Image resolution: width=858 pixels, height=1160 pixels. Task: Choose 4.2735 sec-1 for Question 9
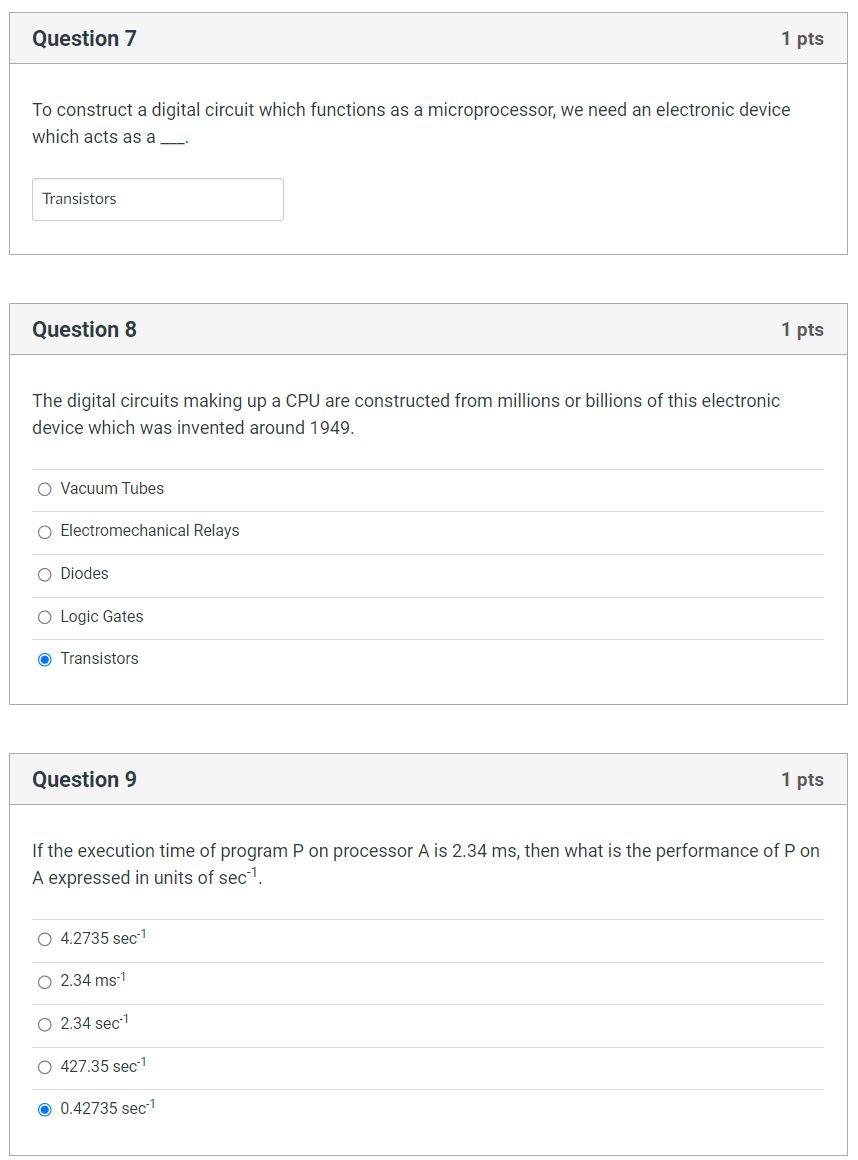[x=44, y=939]
